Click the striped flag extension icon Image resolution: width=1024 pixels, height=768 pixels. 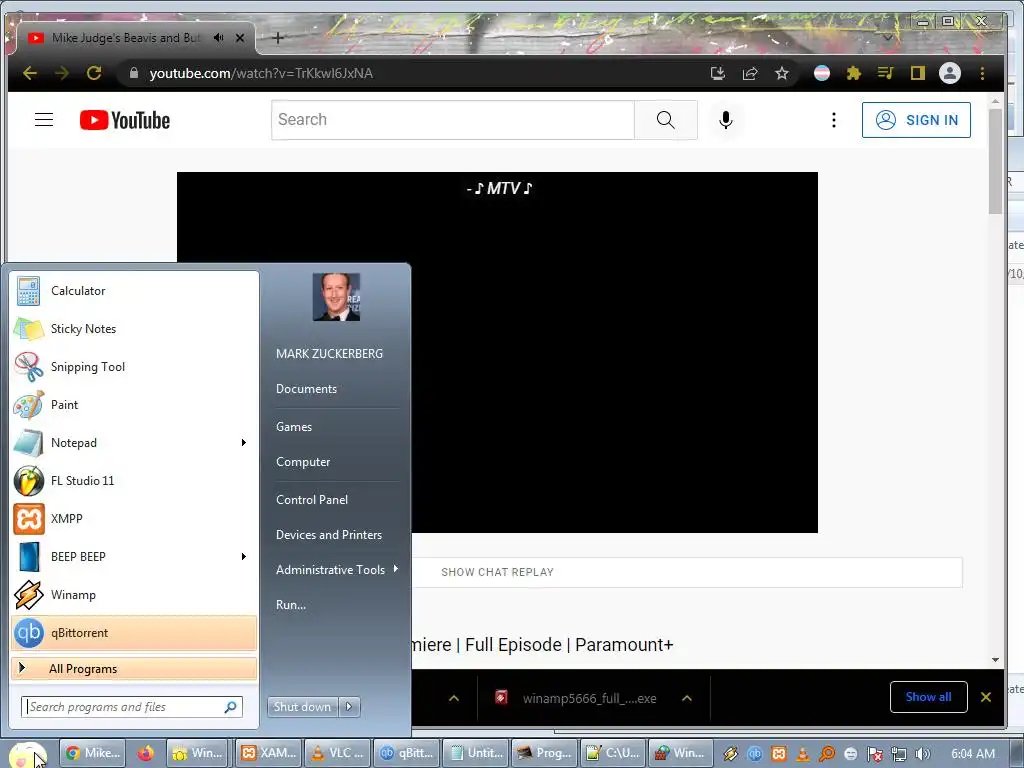822,73
